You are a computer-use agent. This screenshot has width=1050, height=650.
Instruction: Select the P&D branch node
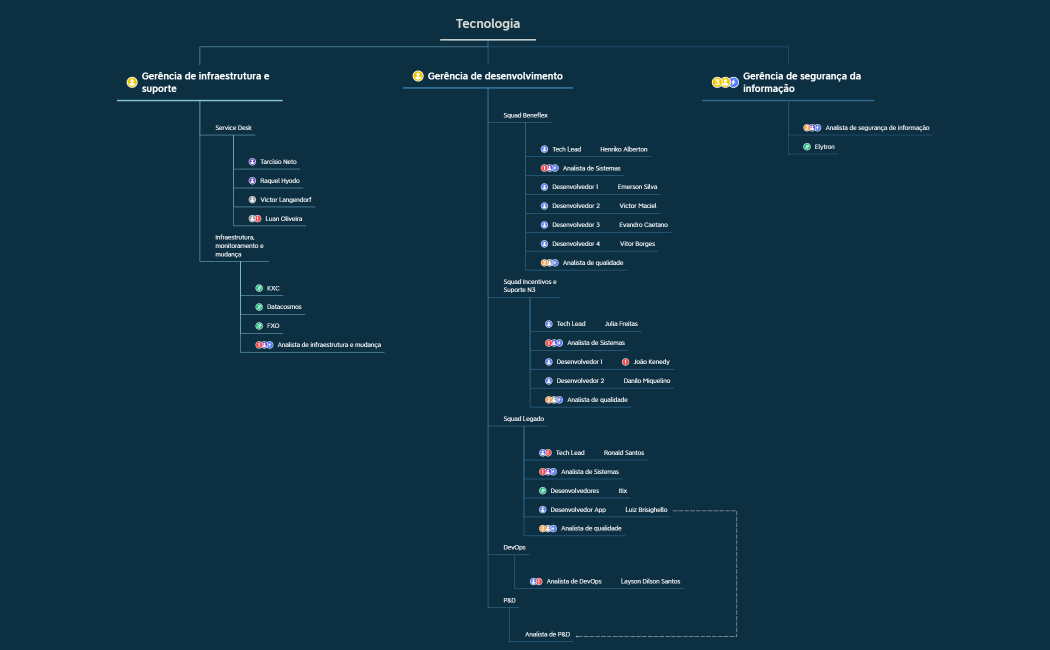click(x=509, y=600)
